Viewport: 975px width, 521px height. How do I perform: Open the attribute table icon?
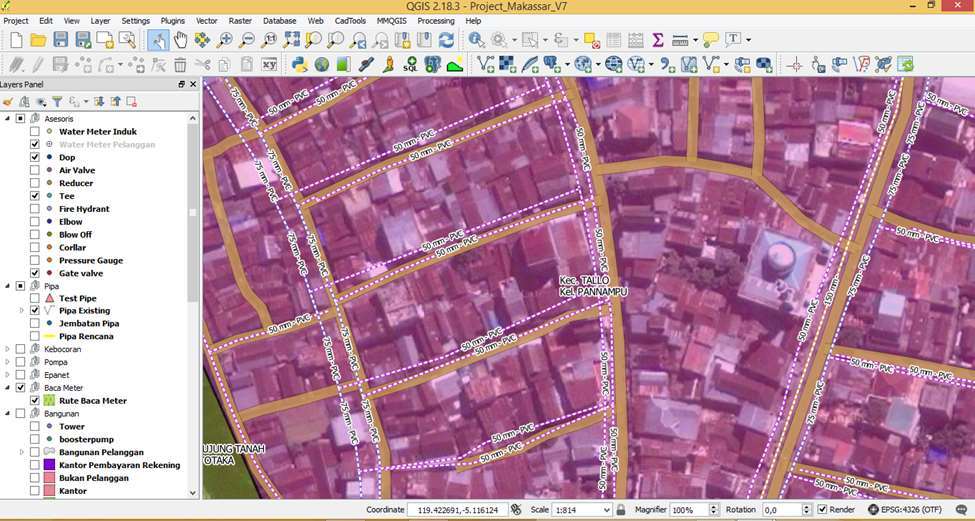pyautogui.click(x=614, y=40)
